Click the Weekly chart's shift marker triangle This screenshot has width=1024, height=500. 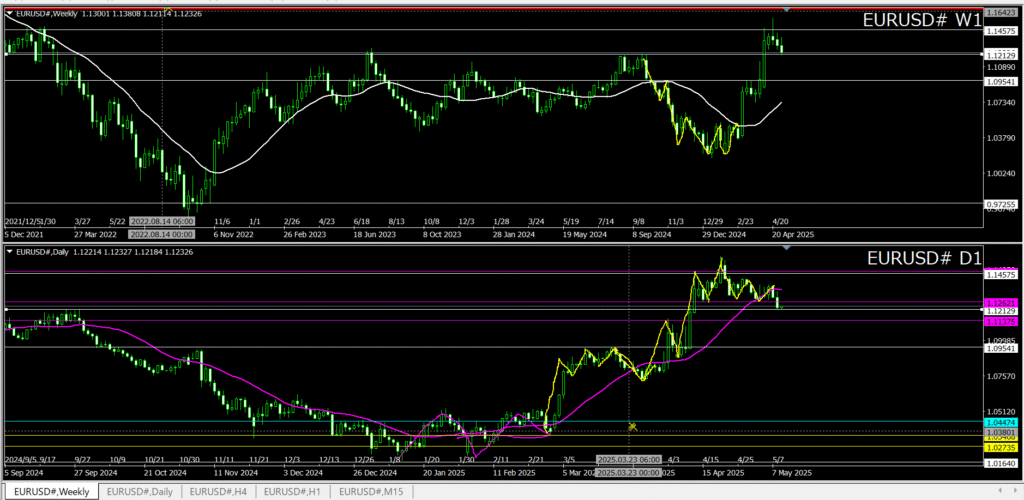pyautogui.click(x=787, y=9)
